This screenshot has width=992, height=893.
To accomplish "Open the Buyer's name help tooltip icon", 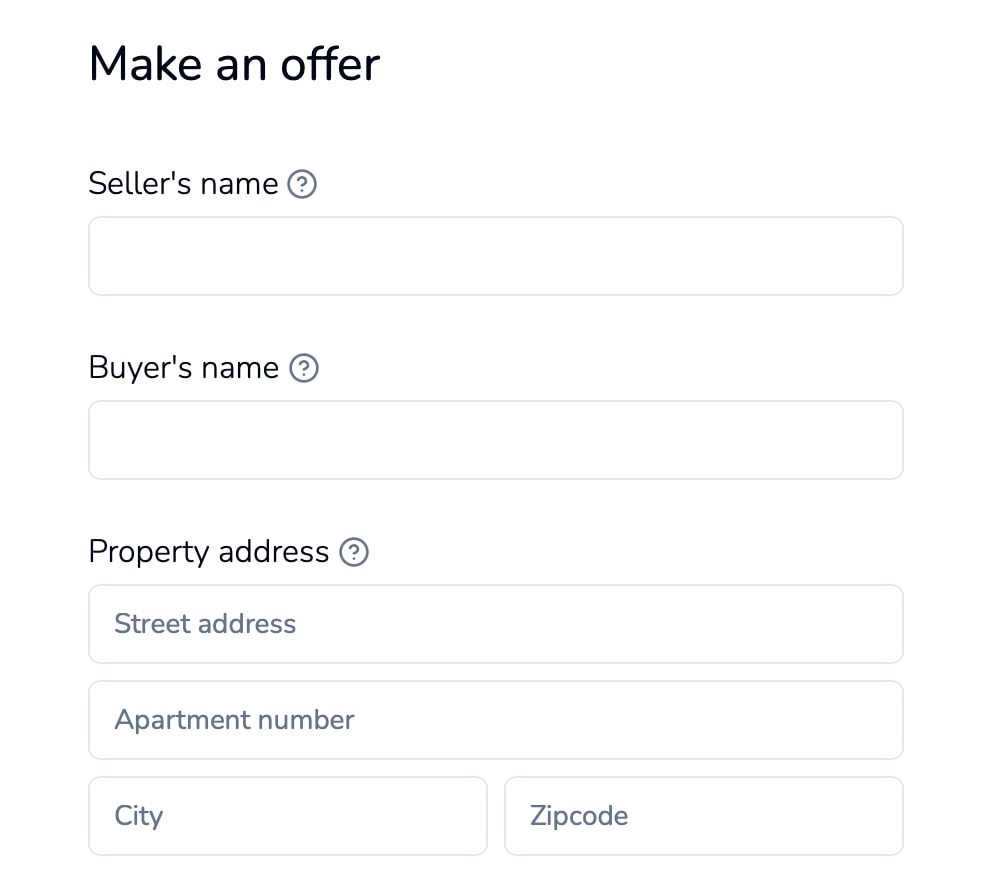I will tap(304, 368).
